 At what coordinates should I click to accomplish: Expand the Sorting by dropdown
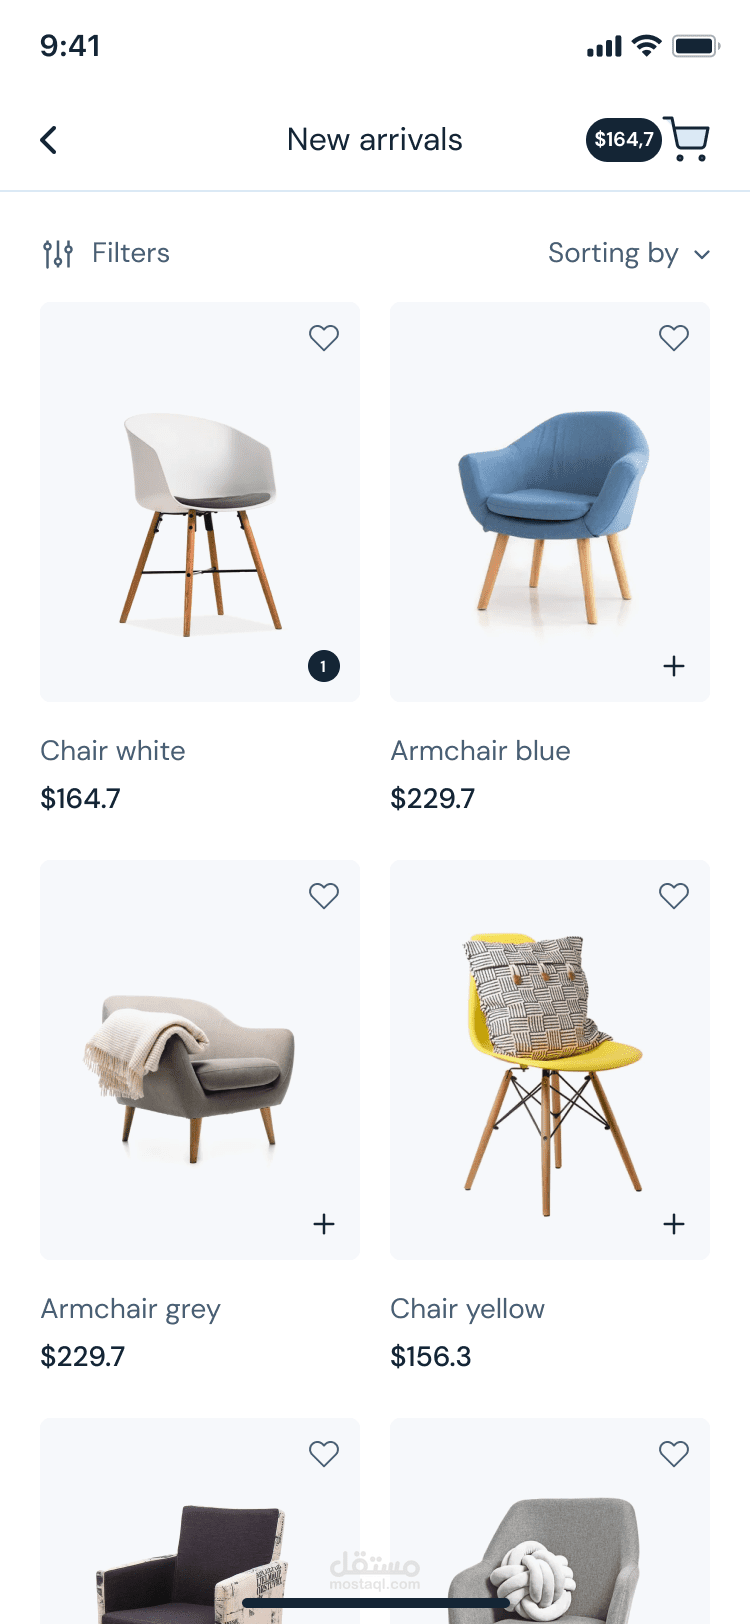point(629,254)
